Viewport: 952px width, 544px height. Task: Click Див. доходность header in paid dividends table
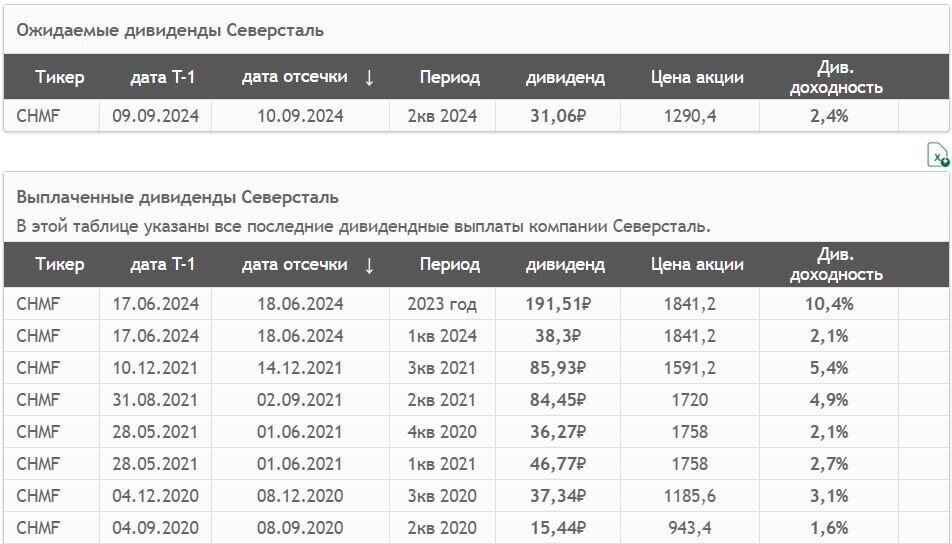coord(835,264)
